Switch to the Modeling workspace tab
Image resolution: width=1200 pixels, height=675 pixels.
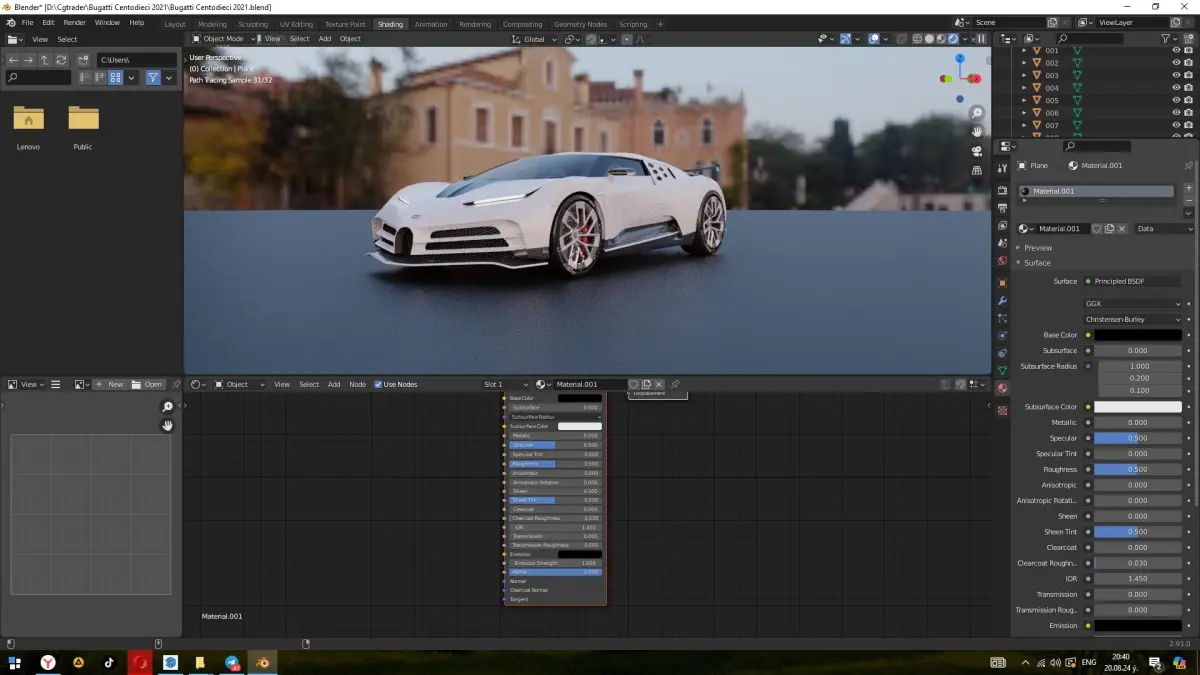click(212, 24)
